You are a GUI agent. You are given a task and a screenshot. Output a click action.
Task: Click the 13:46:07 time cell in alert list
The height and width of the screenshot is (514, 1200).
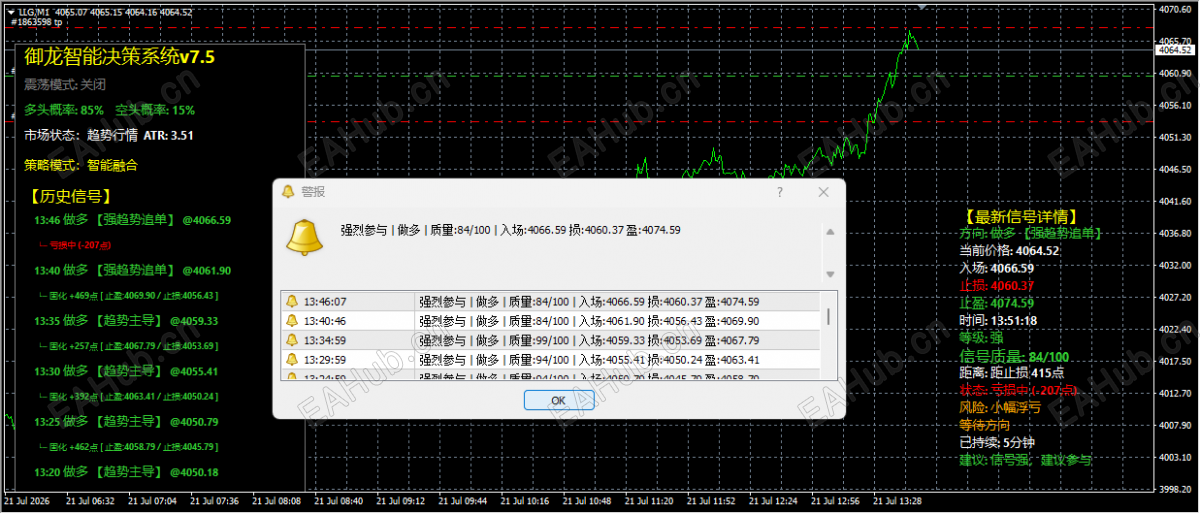click(x=325, y=301)
